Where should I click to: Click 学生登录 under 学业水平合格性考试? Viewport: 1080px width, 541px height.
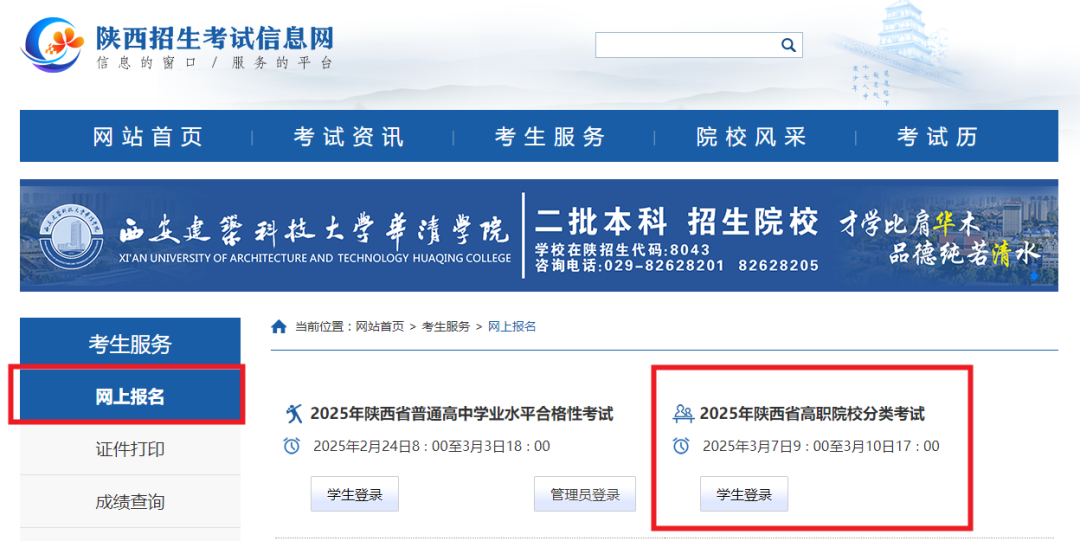pos(355,494)
